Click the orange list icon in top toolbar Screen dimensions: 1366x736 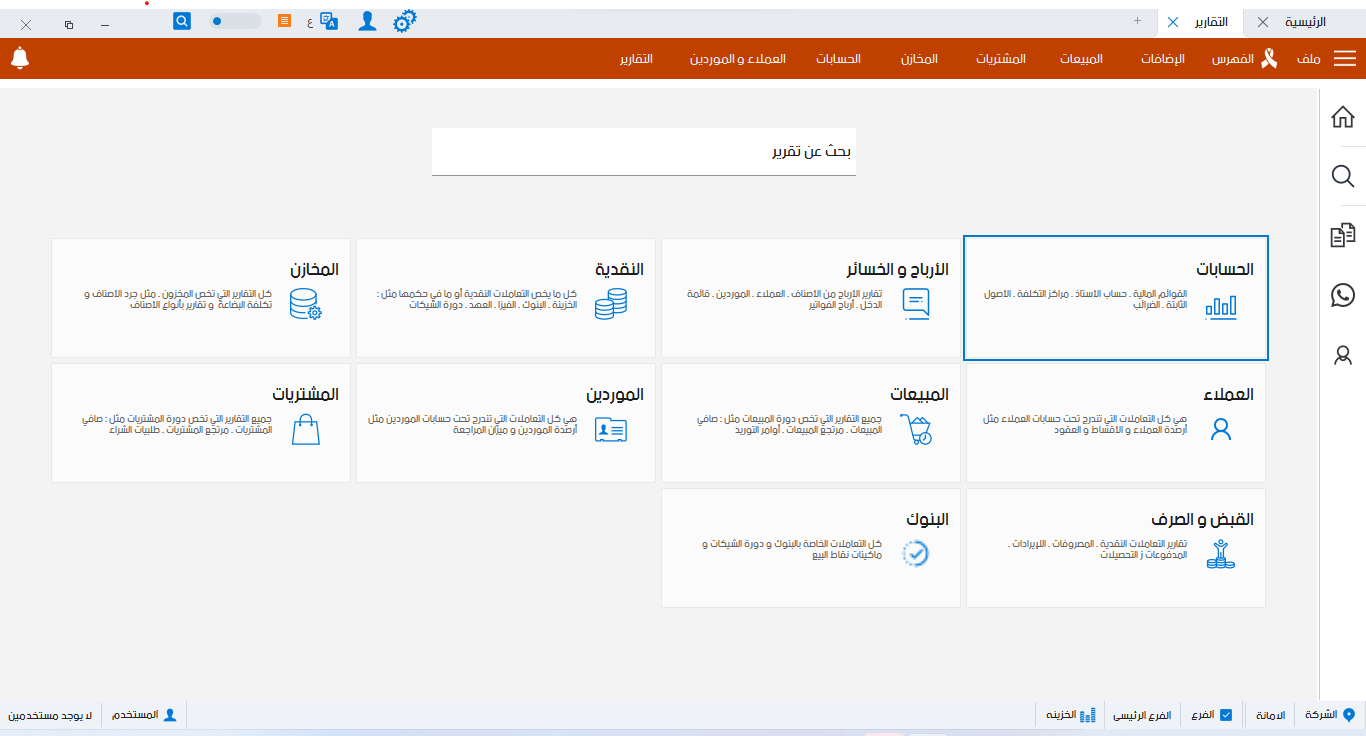pyautogui.click(x=284, y=20)
